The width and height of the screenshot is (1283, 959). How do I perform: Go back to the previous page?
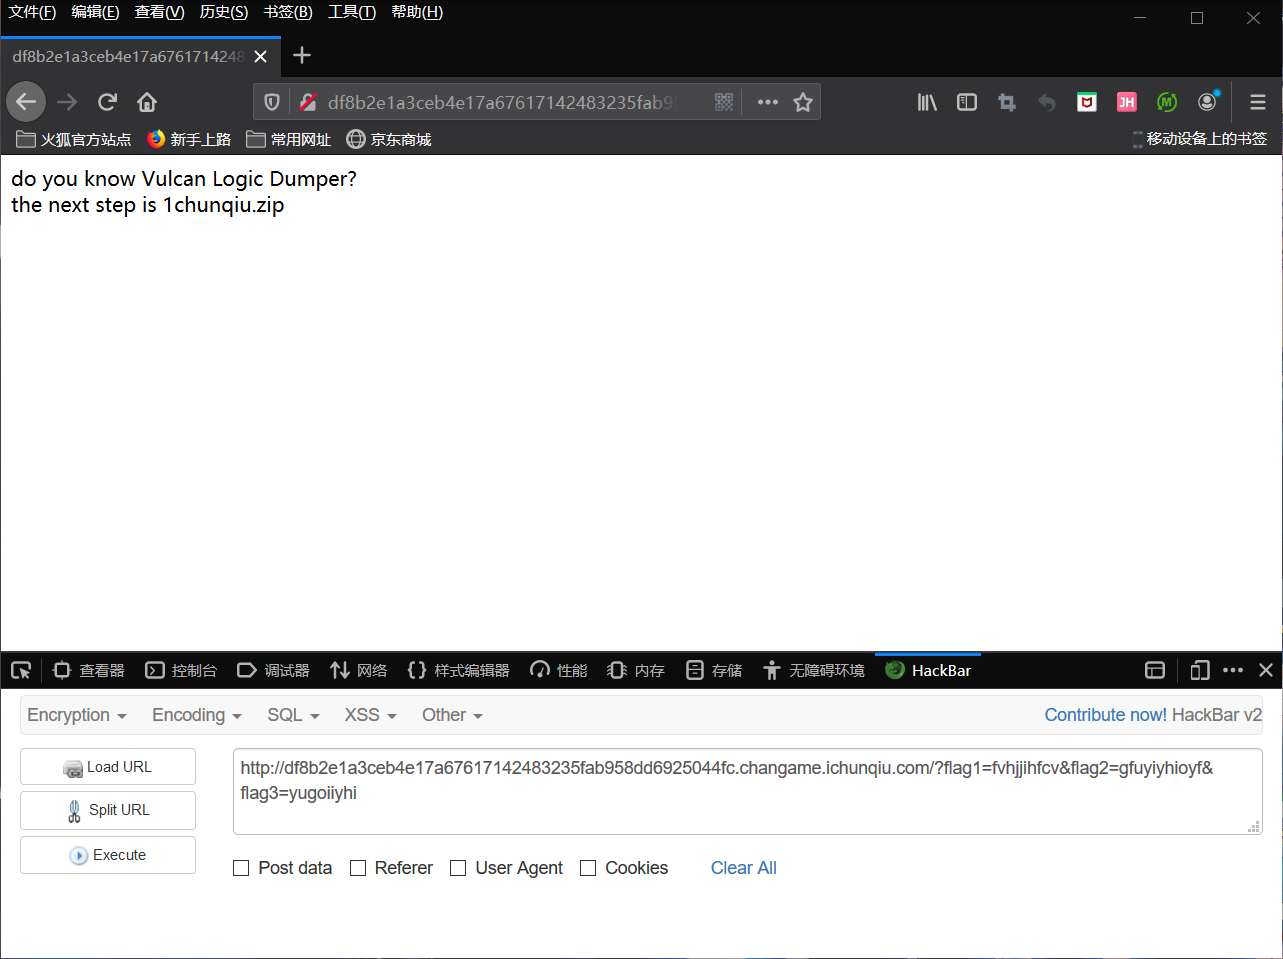[x=26, y=102]
